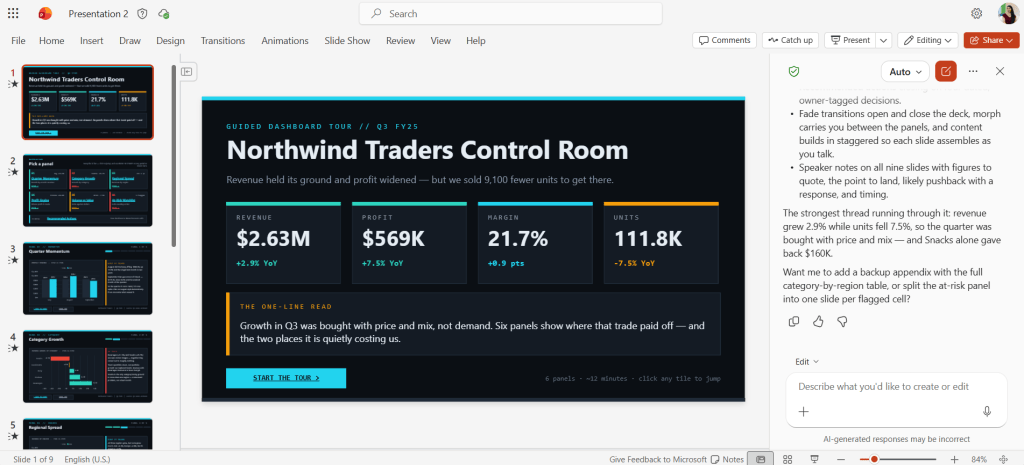Switch to Normal view in status bar

point(760,459)
